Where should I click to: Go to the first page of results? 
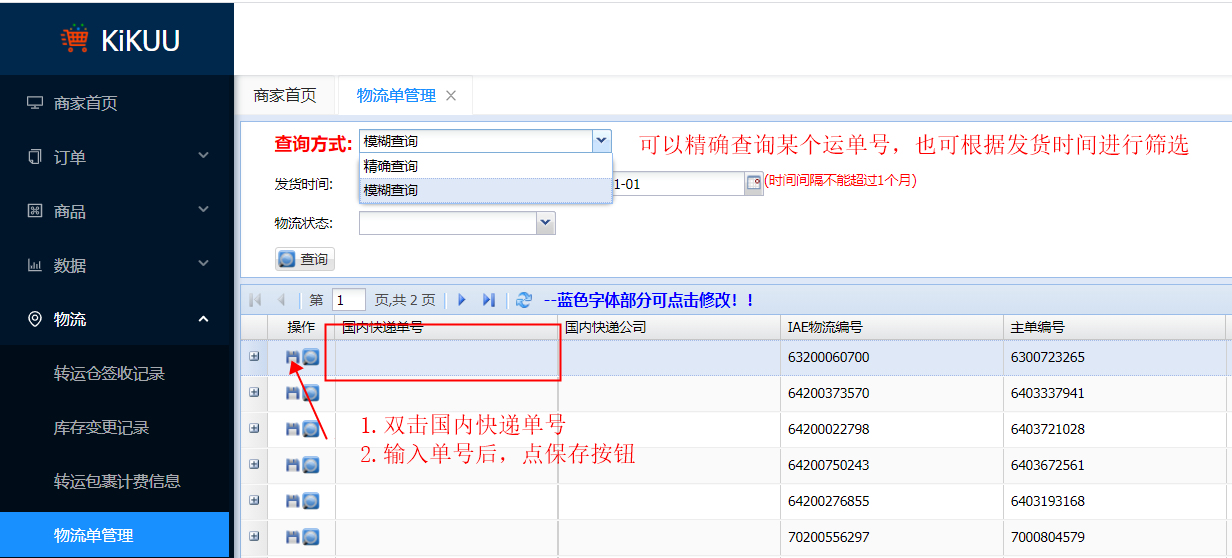(255, 300)
